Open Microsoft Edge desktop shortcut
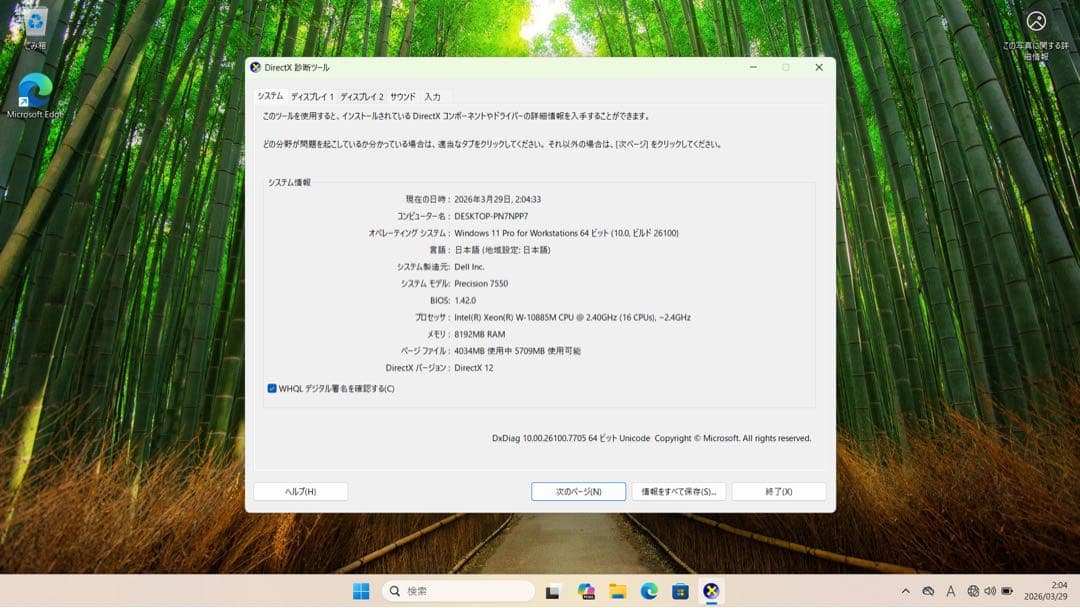The image size is (1080, 608). click(x=35, y=96)
